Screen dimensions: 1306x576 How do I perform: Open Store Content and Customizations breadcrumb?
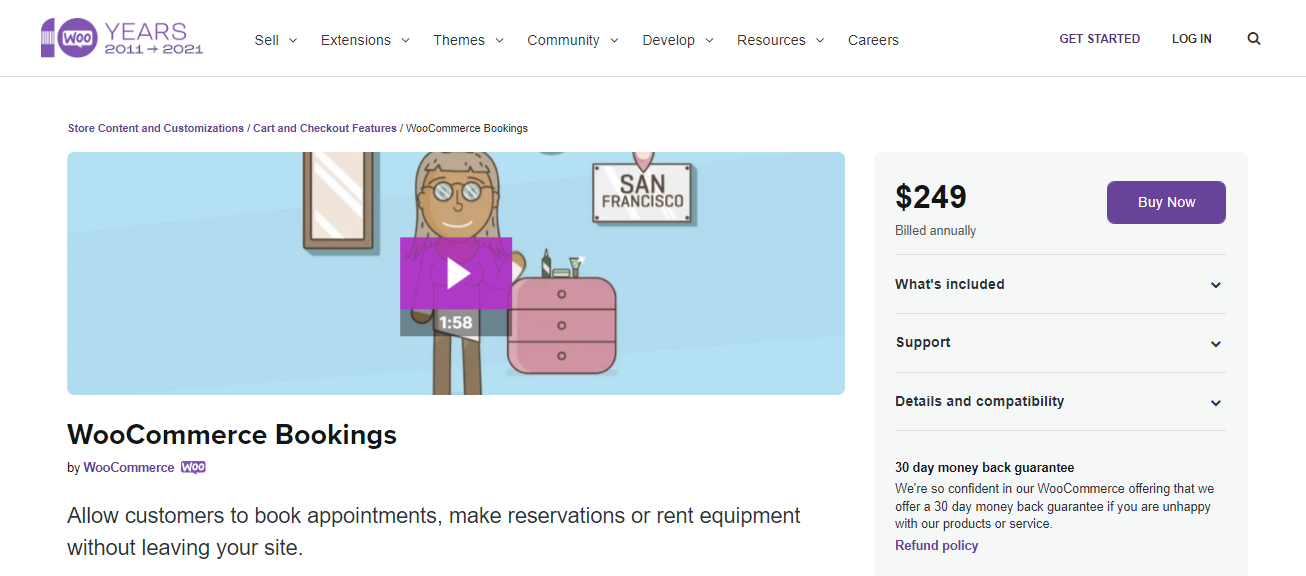[156, 128]
